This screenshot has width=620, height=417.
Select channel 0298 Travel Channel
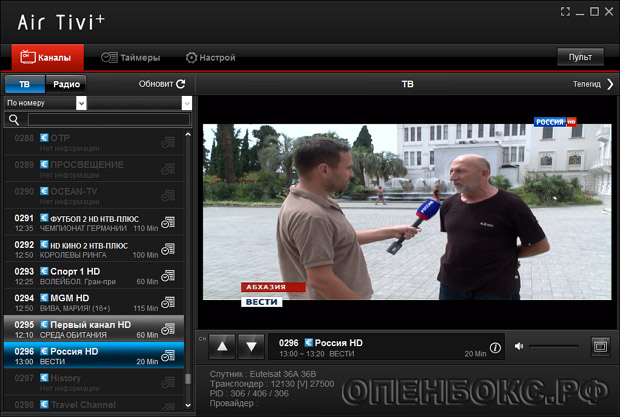pyautogui.click(x=94, y=404)
